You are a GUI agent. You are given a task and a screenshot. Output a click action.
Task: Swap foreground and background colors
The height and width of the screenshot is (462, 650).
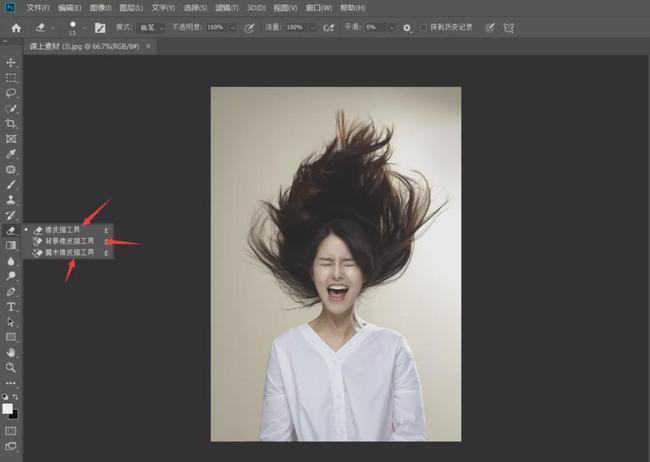[x=15, y=396]
